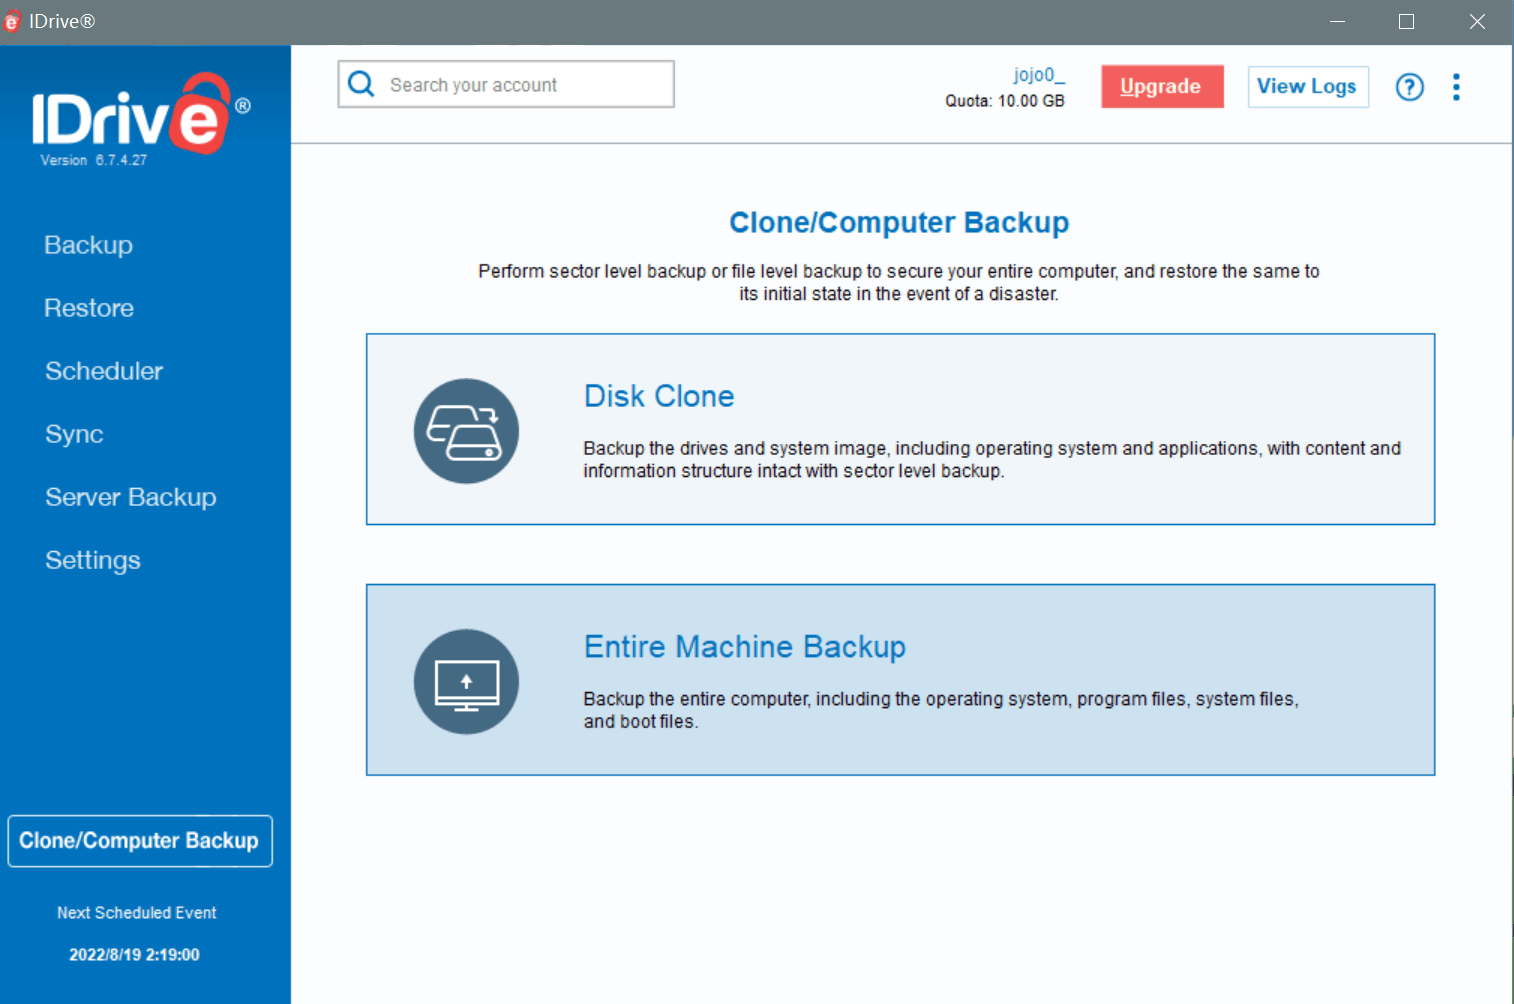
Task: Open the three-dot more options menu
Action: [1456, 87]
